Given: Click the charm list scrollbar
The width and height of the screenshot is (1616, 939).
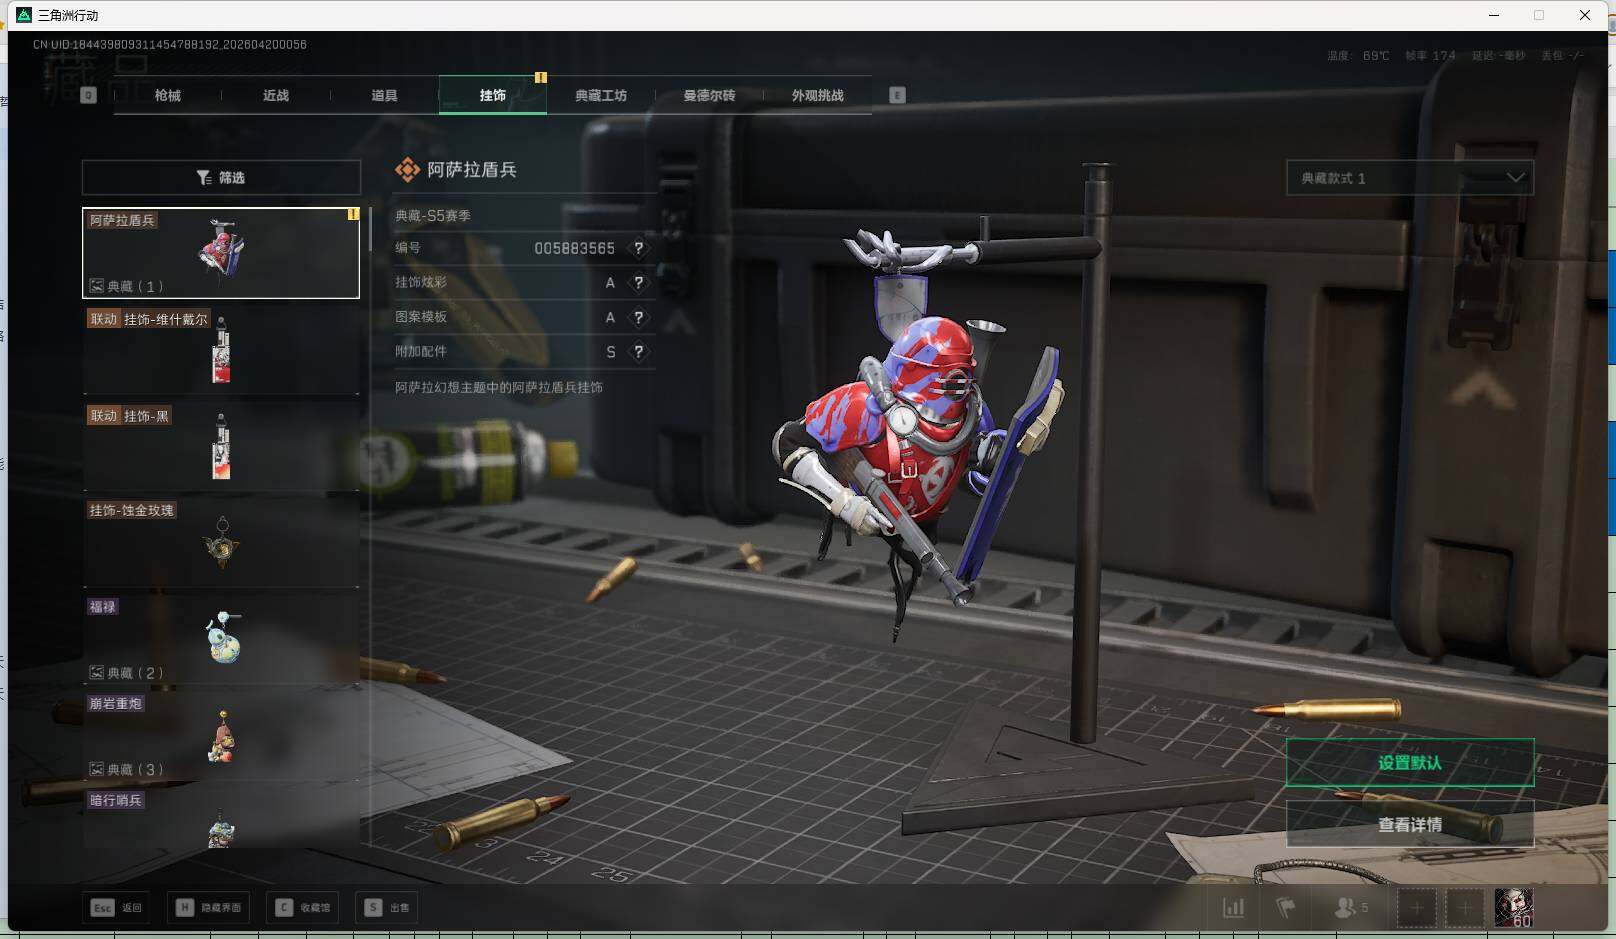Looking at the screenshot, I should [x=370, y=230].
